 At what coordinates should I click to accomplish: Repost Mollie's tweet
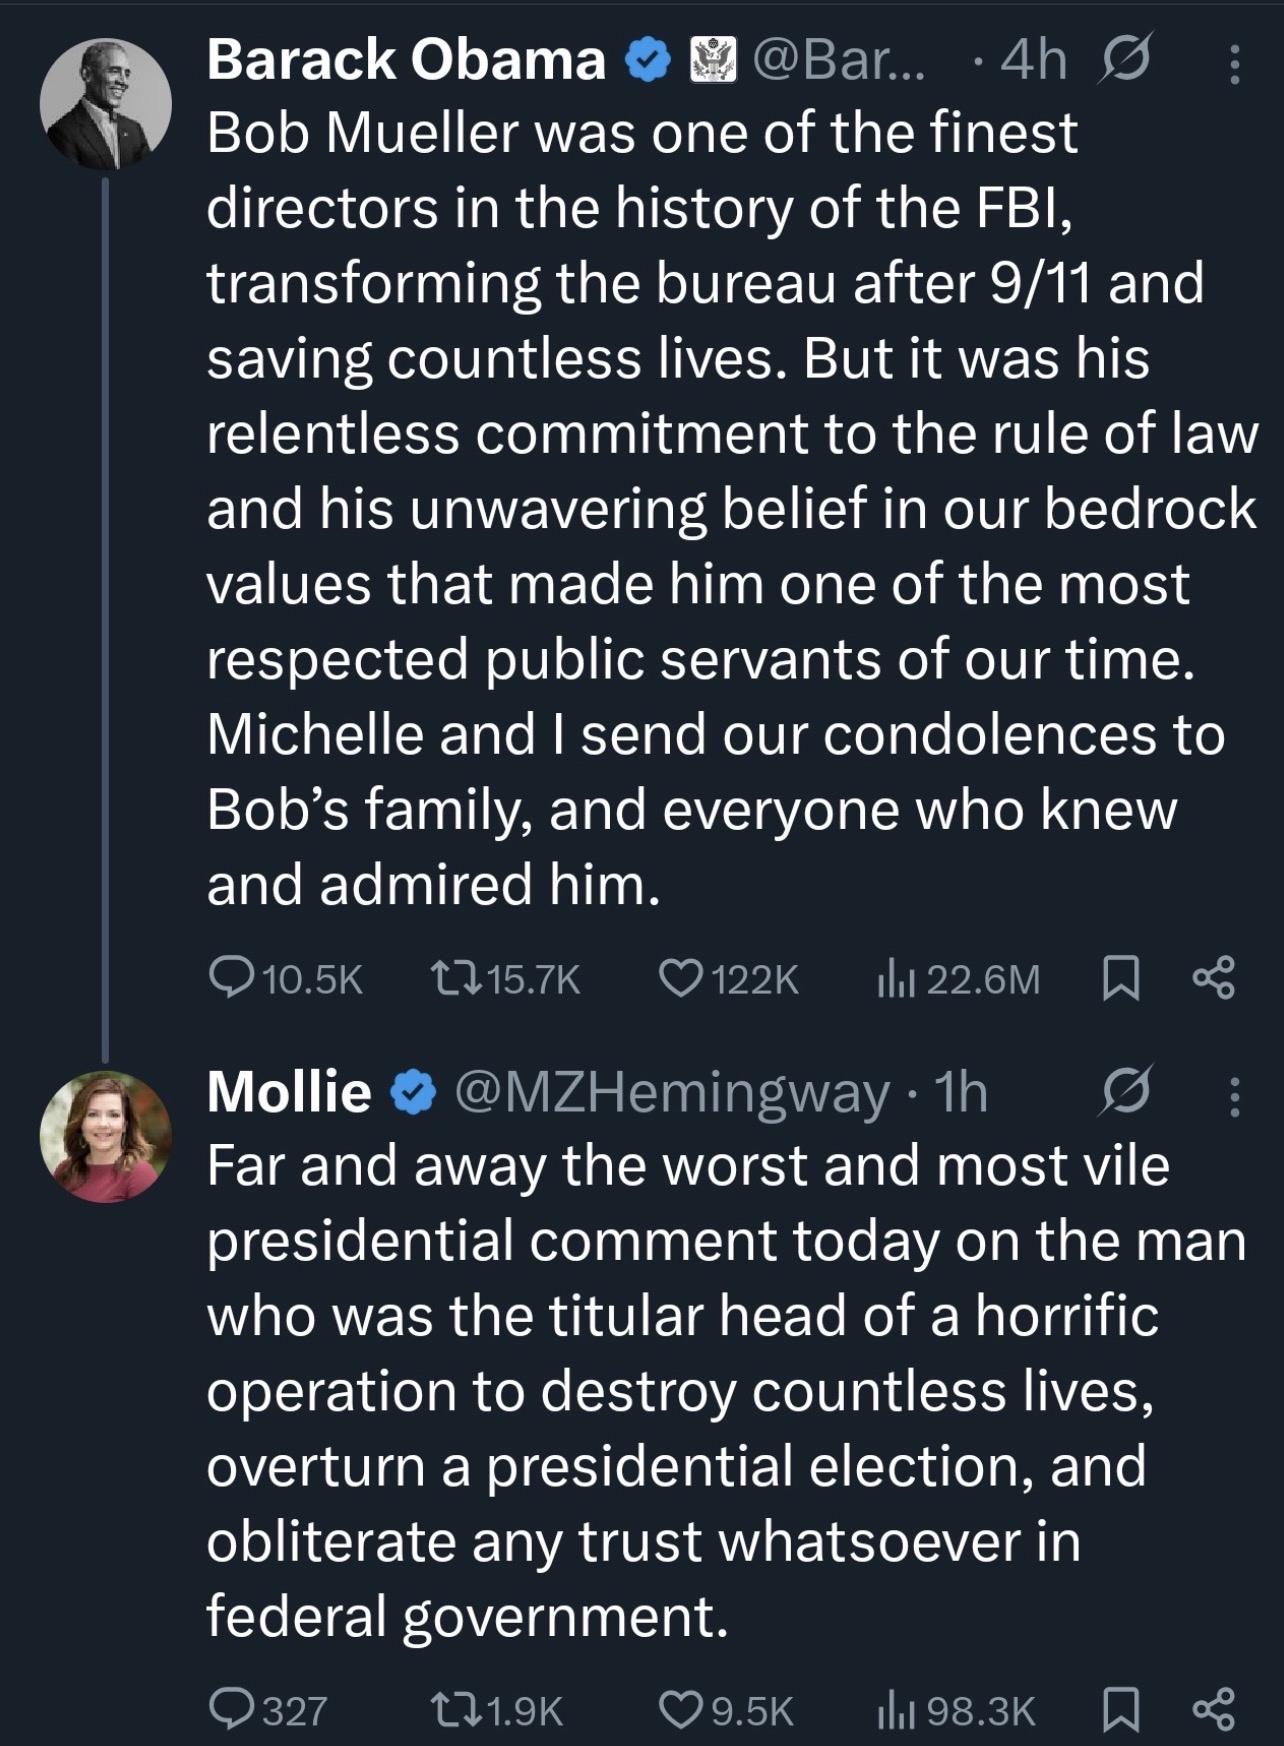[x=456, y=1709]
